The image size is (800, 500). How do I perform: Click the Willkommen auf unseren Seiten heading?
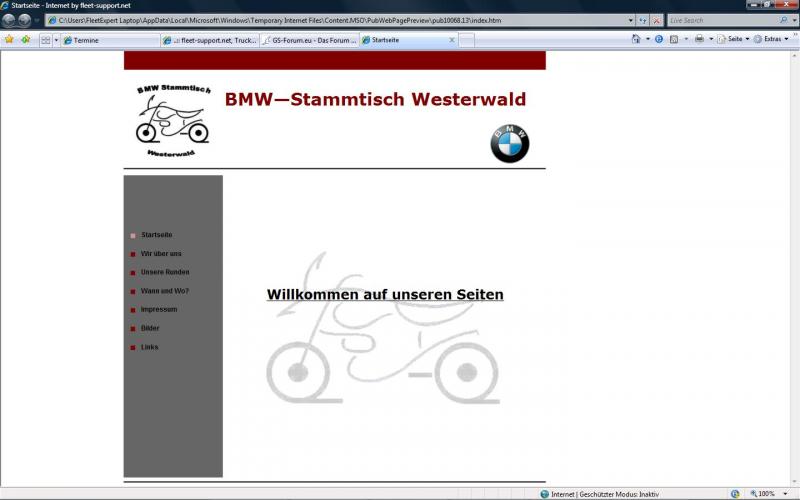pos(385,294)
